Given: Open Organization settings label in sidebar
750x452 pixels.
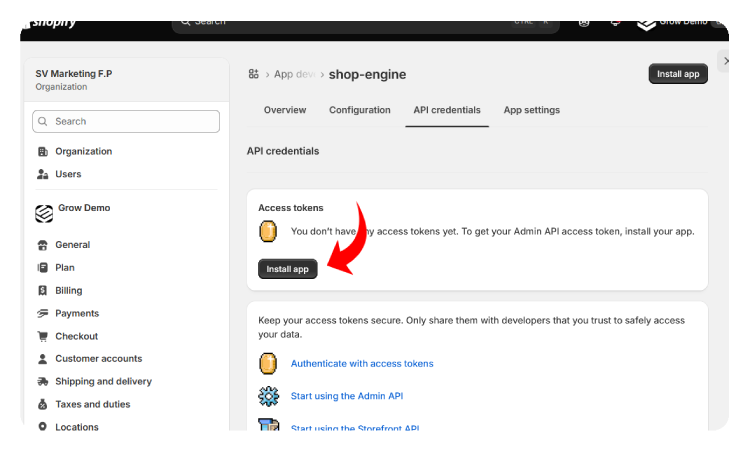Looking at the screenshot, I should tap(84, 152).
